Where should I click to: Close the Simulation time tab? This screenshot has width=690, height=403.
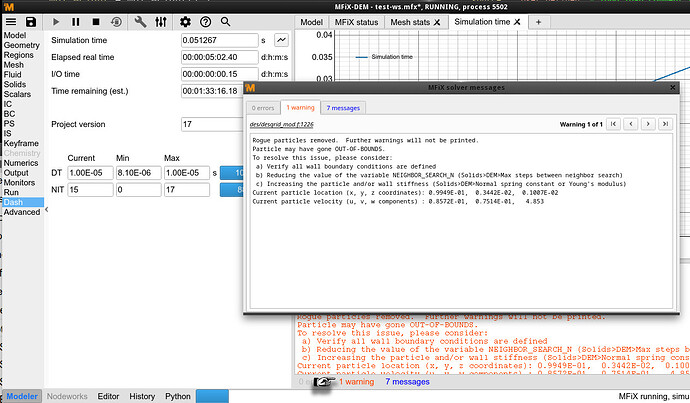click(517, 22)
